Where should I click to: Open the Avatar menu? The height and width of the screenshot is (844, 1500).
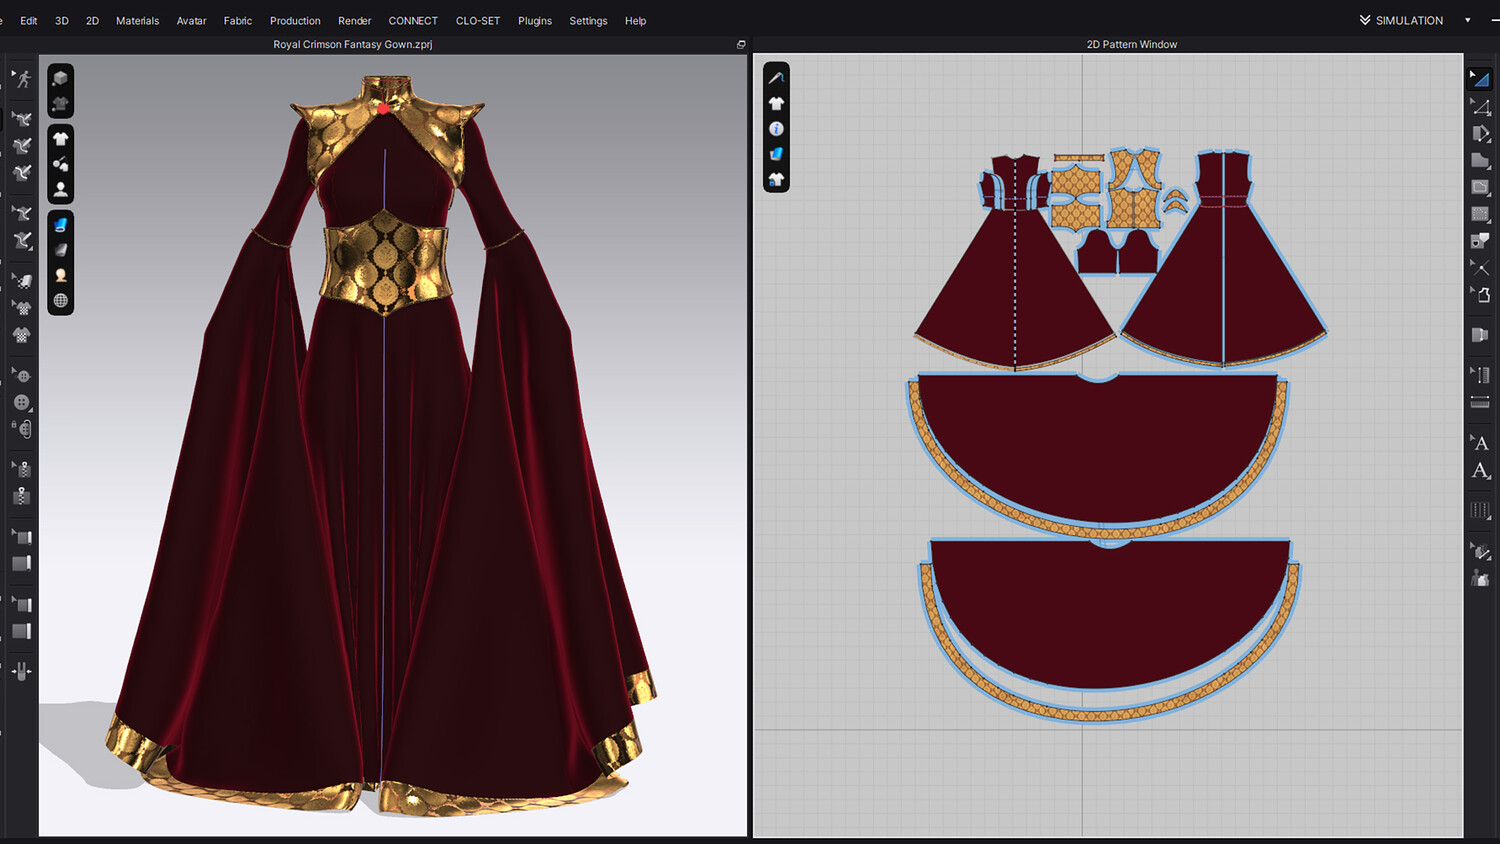(191, 20)
